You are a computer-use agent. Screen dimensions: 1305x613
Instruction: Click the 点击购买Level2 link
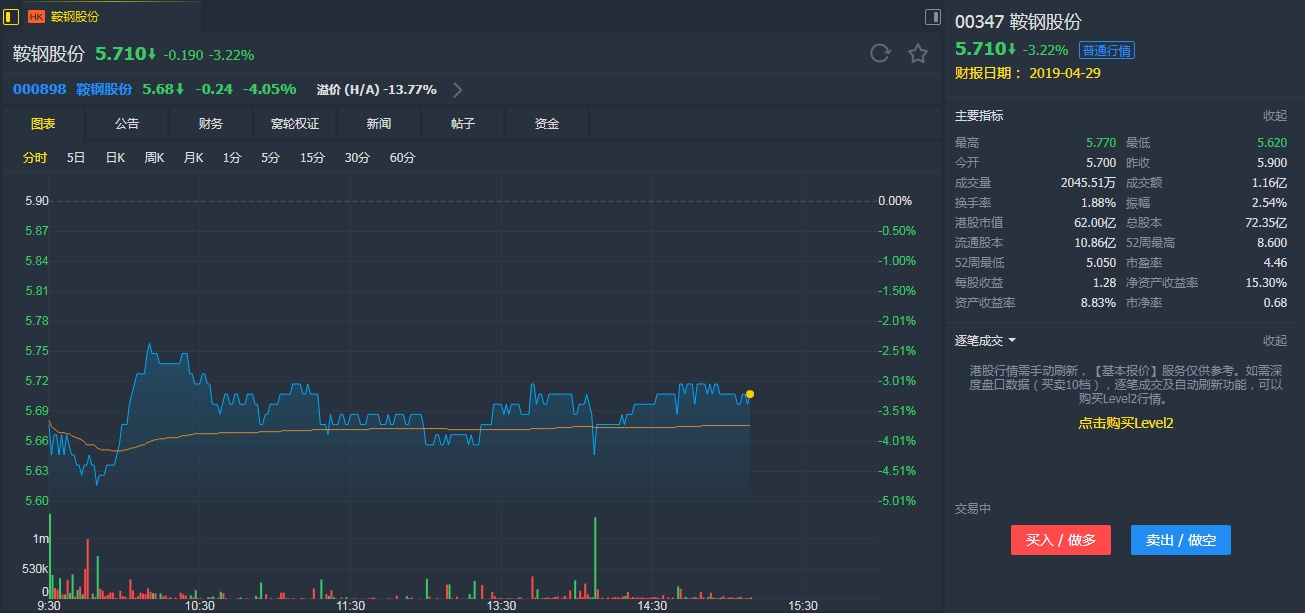tap(1125, 423)
